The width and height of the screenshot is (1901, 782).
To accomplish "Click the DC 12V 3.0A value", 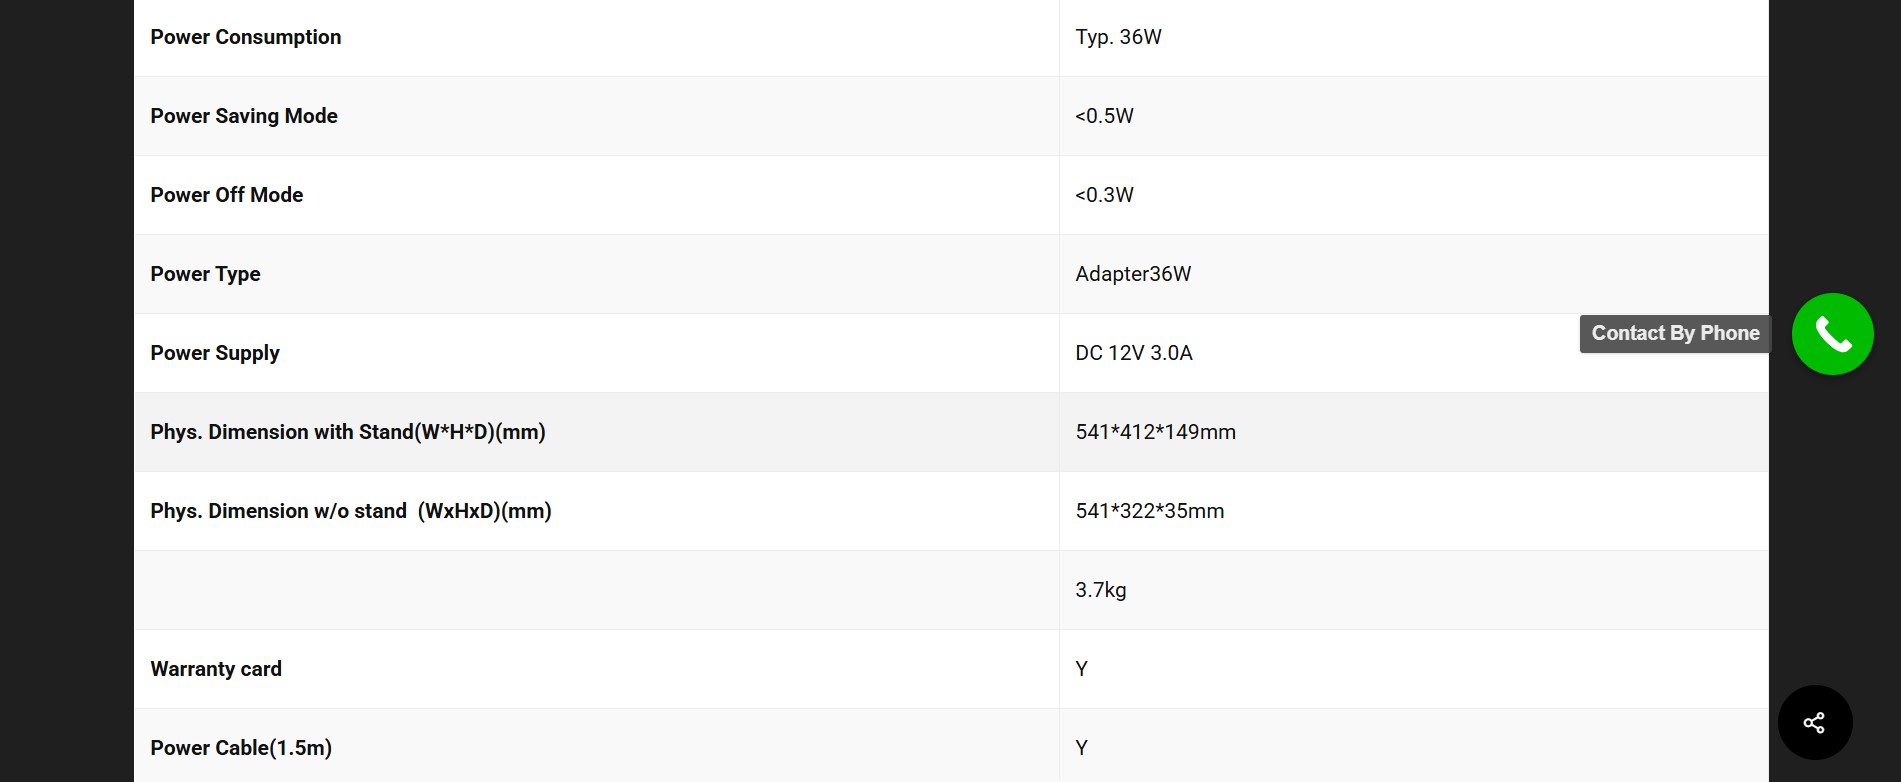I will [1134, 353].
